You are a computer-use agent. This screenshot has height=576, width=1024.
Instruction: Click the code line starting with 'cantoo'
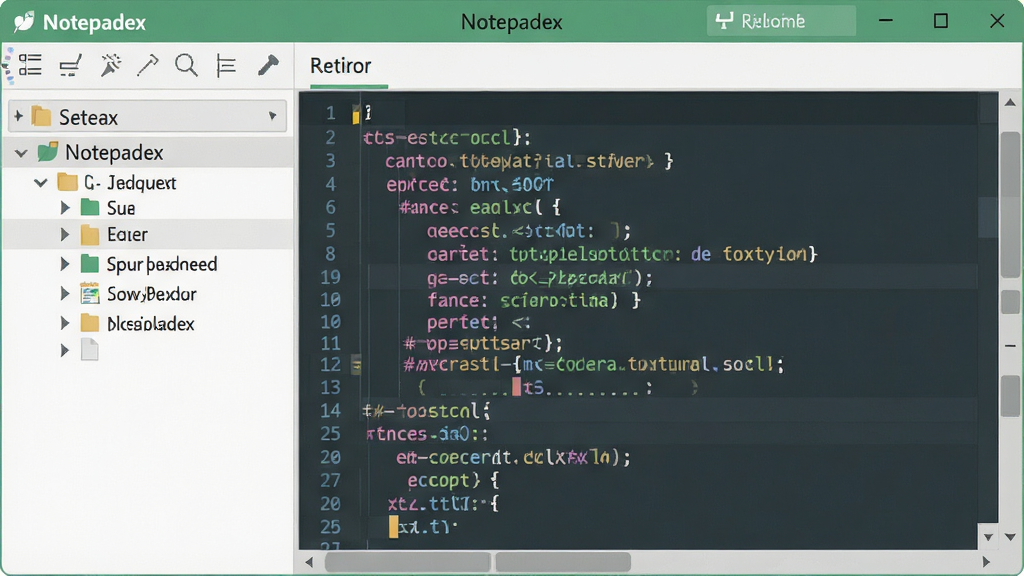point(529,161)
